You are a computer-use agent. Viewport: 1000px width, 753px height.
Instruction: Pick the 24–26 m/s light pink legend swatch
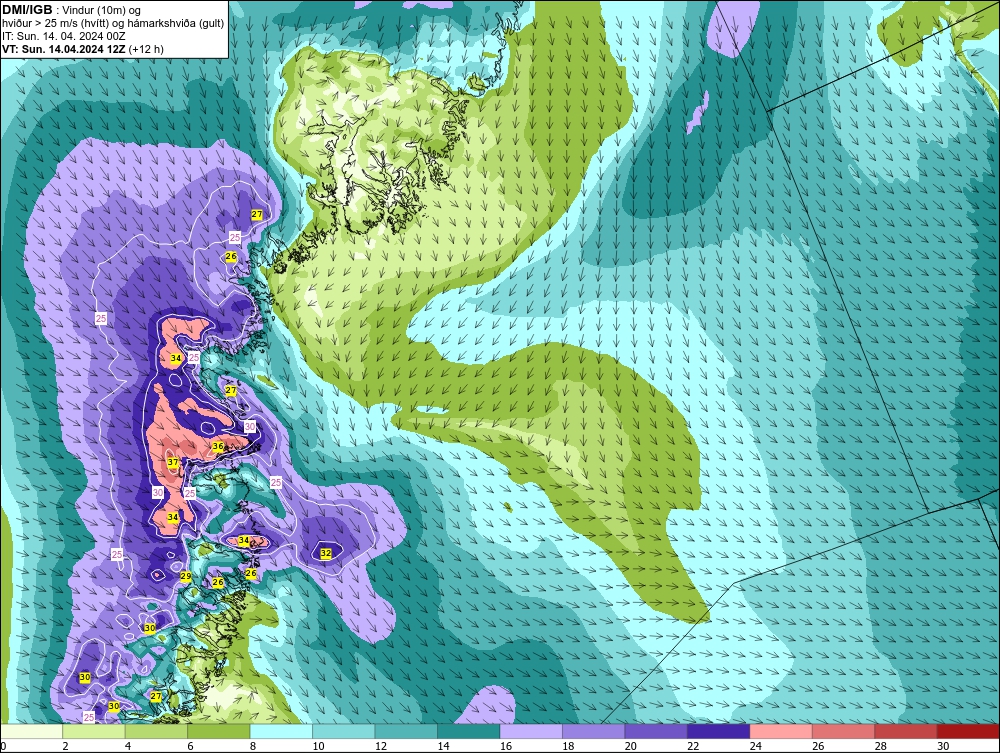click(x=781, y=731)
